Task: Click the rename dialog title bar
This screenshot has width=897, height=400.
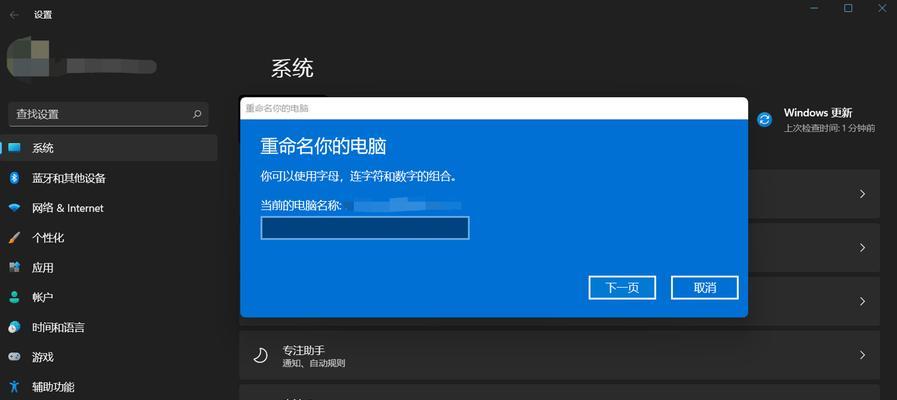Action: pos(494,108)
